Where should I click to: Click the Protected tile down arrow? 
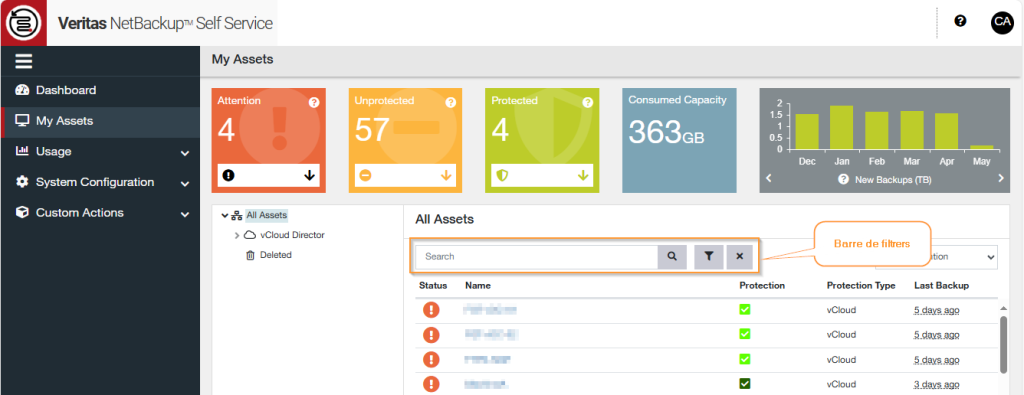(x=583, y=175)
